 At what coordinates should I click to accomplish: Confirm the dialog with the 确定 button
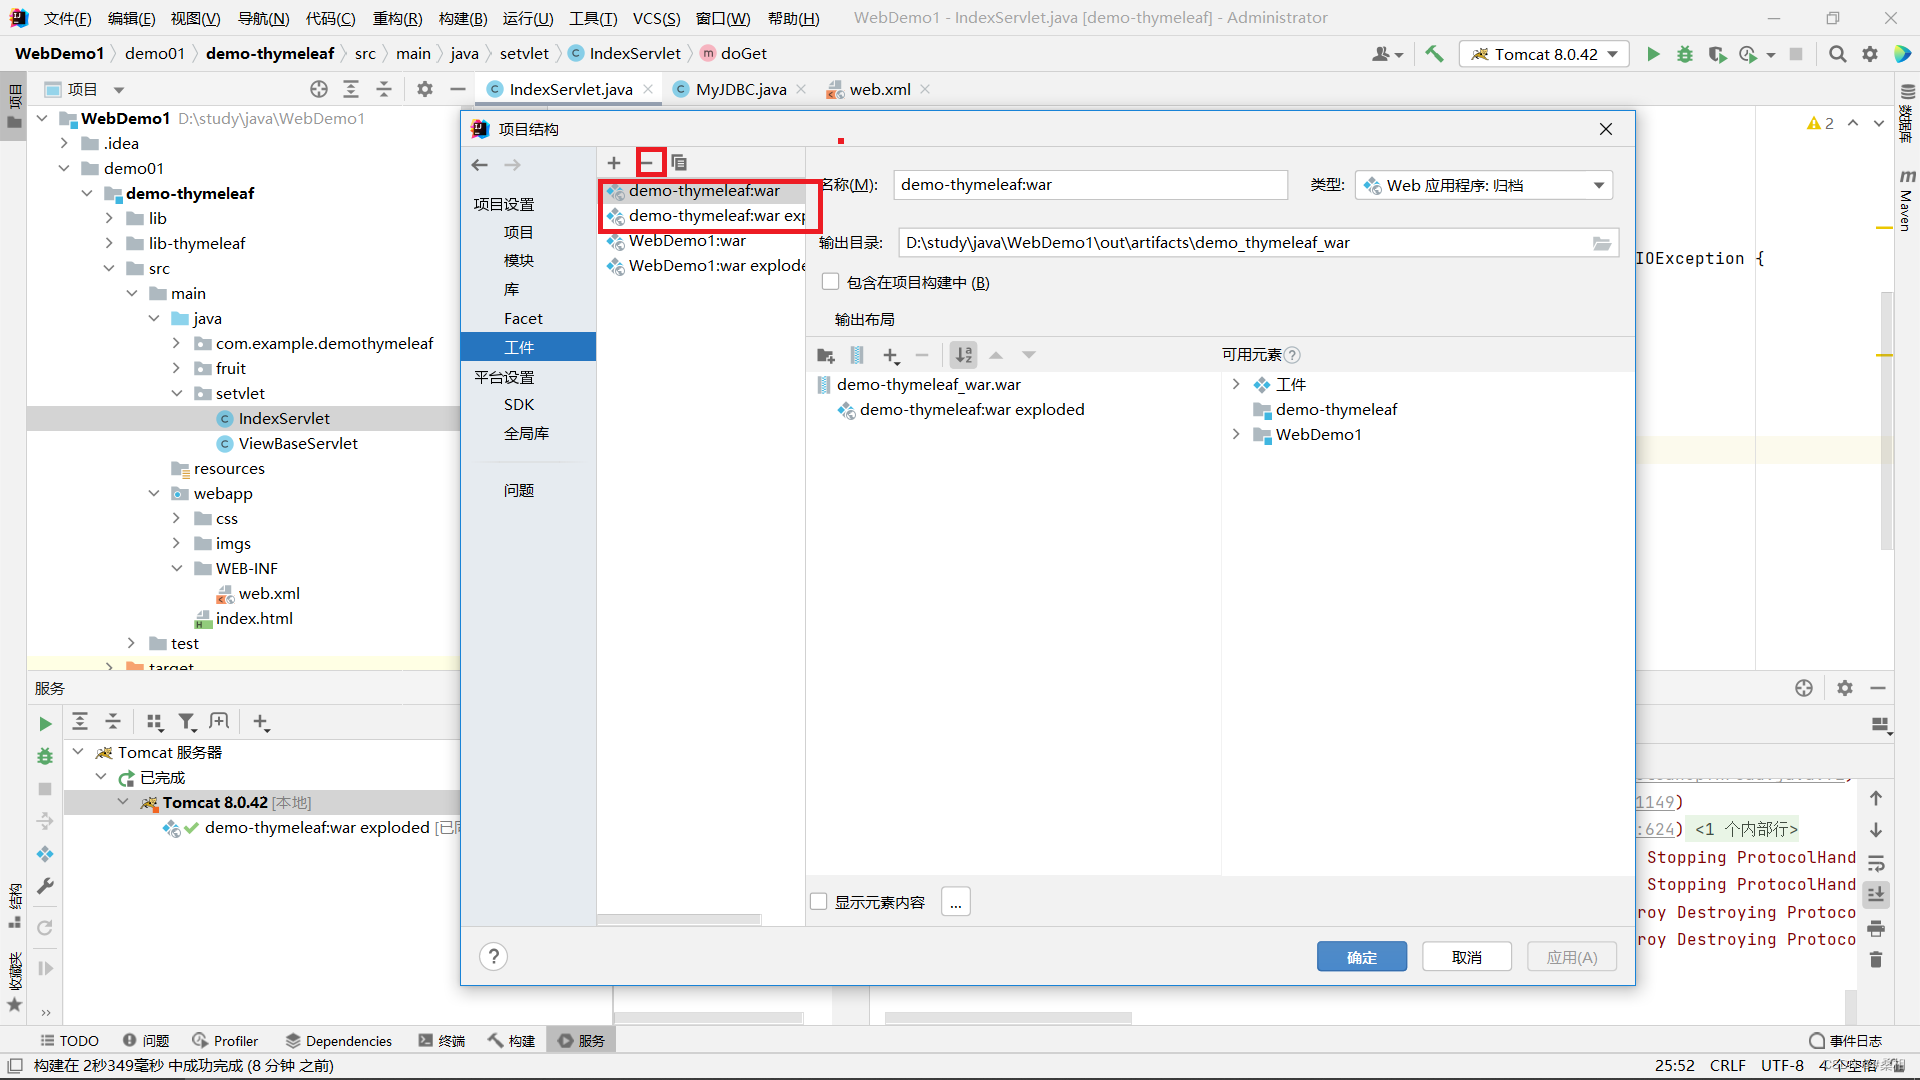coord(1361,957)
